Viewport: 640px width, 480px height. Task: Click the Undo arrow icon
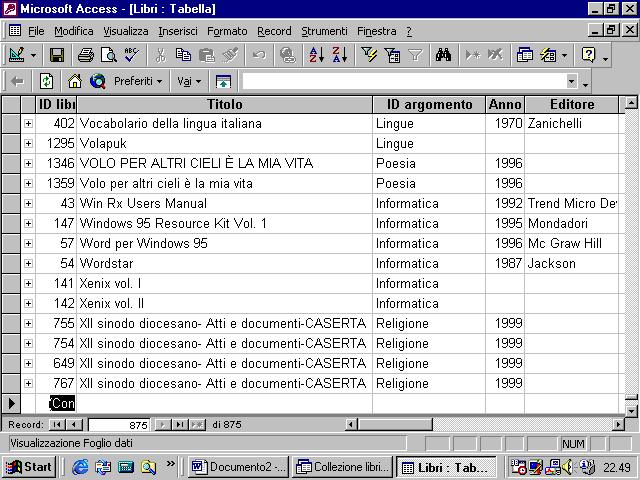pyautogui.click(x=259, y=55)
